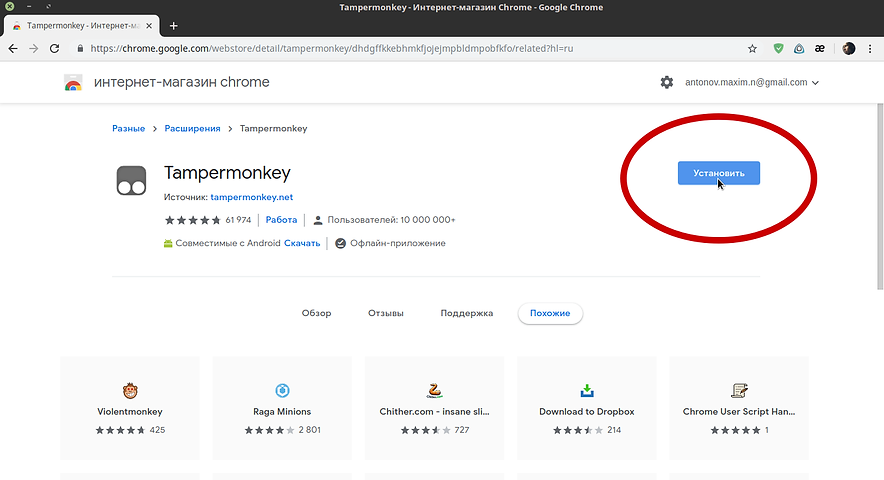Switch to the Обзор tab
The height and width of the screenshot is (480, 884).
point(316,313)
